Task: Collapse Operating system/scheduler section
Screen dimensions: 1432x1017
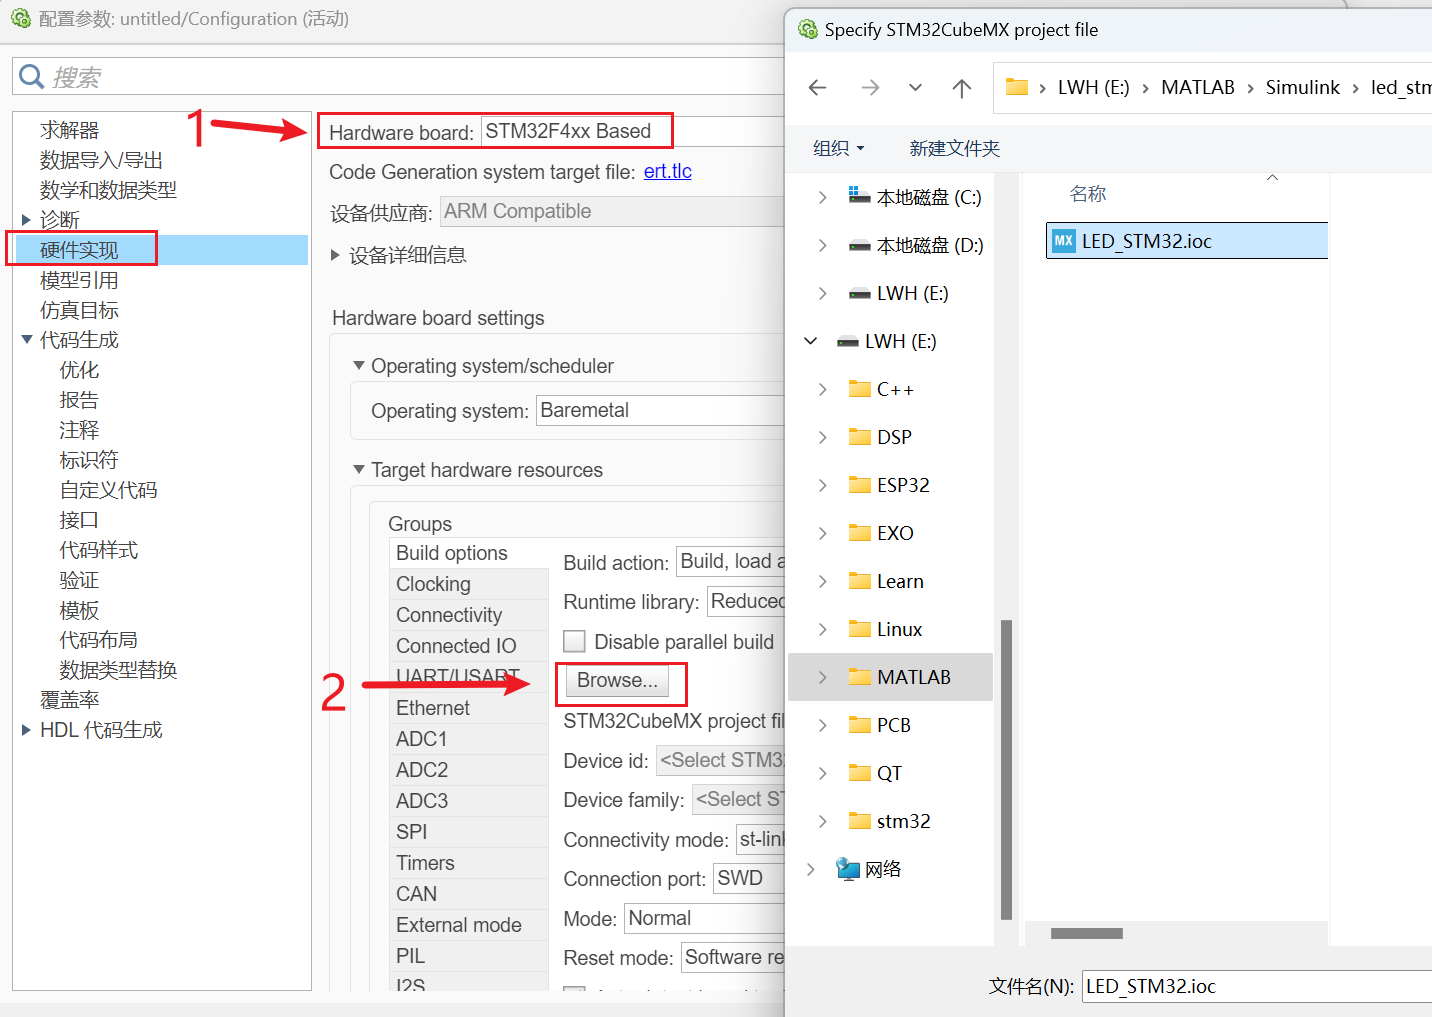Action: tap(359, 366)
